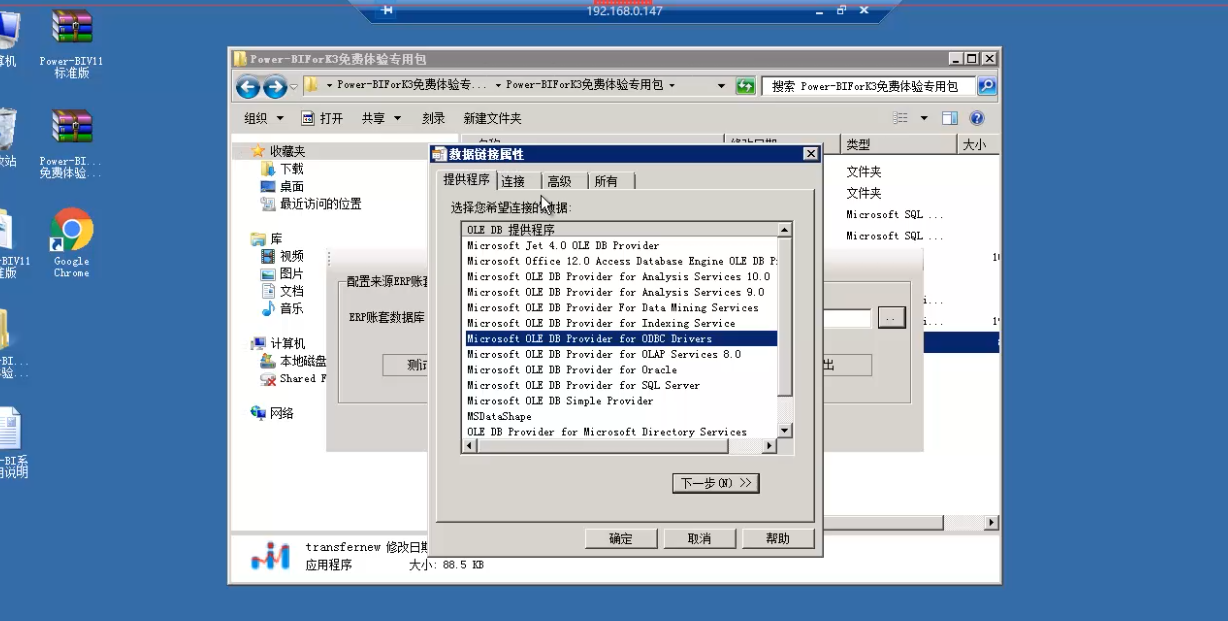The height and width of the screenshot is (621, 1228).
Task: Select 库 in navigation pane
Action: [266, 239]
